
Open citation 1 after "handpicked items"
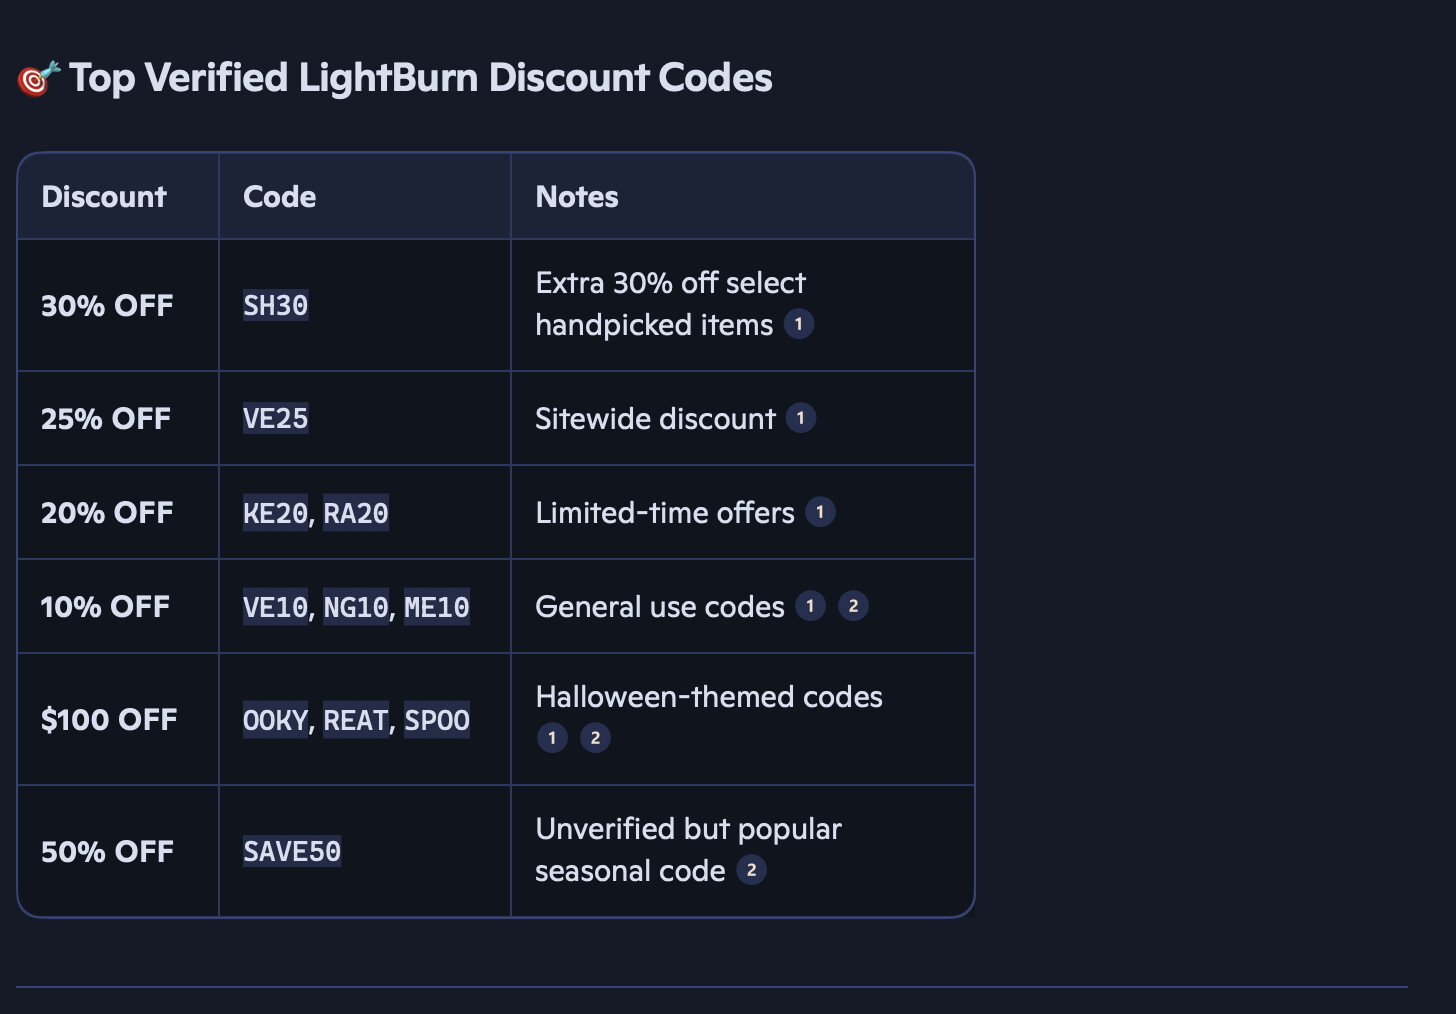(798, 324)
